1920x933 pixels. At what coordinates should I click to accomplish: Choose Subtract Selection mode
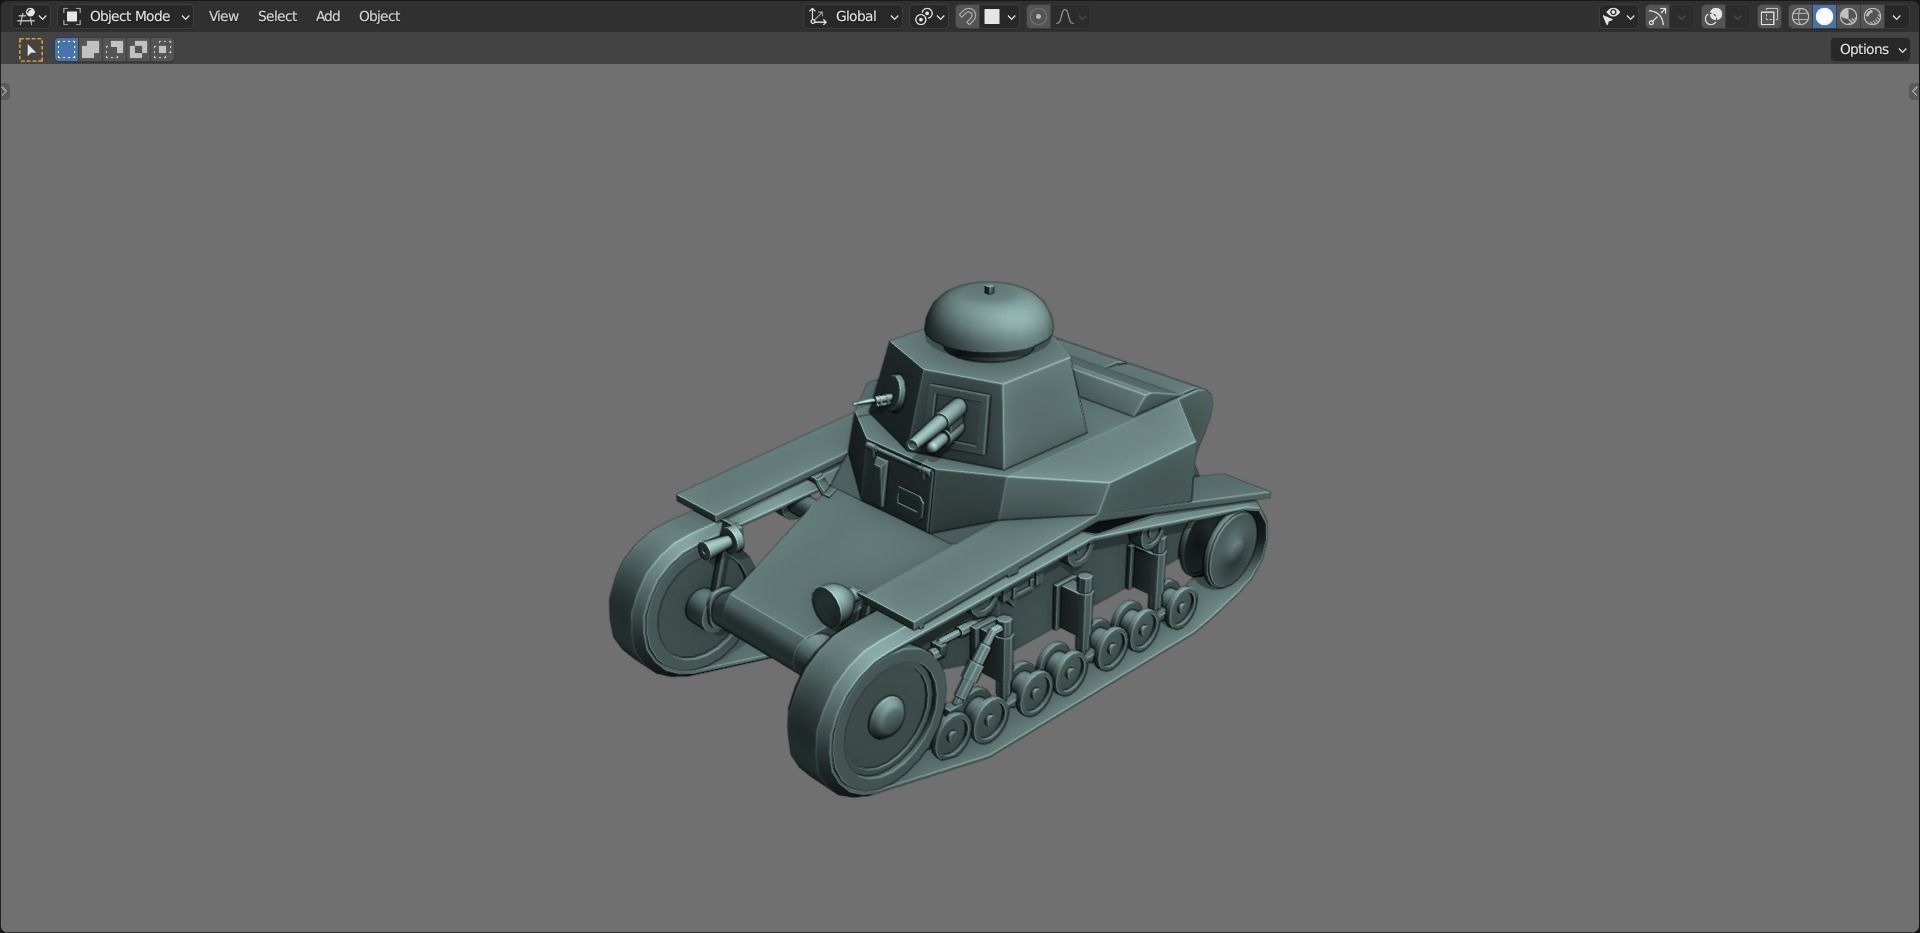coord(114,50)
